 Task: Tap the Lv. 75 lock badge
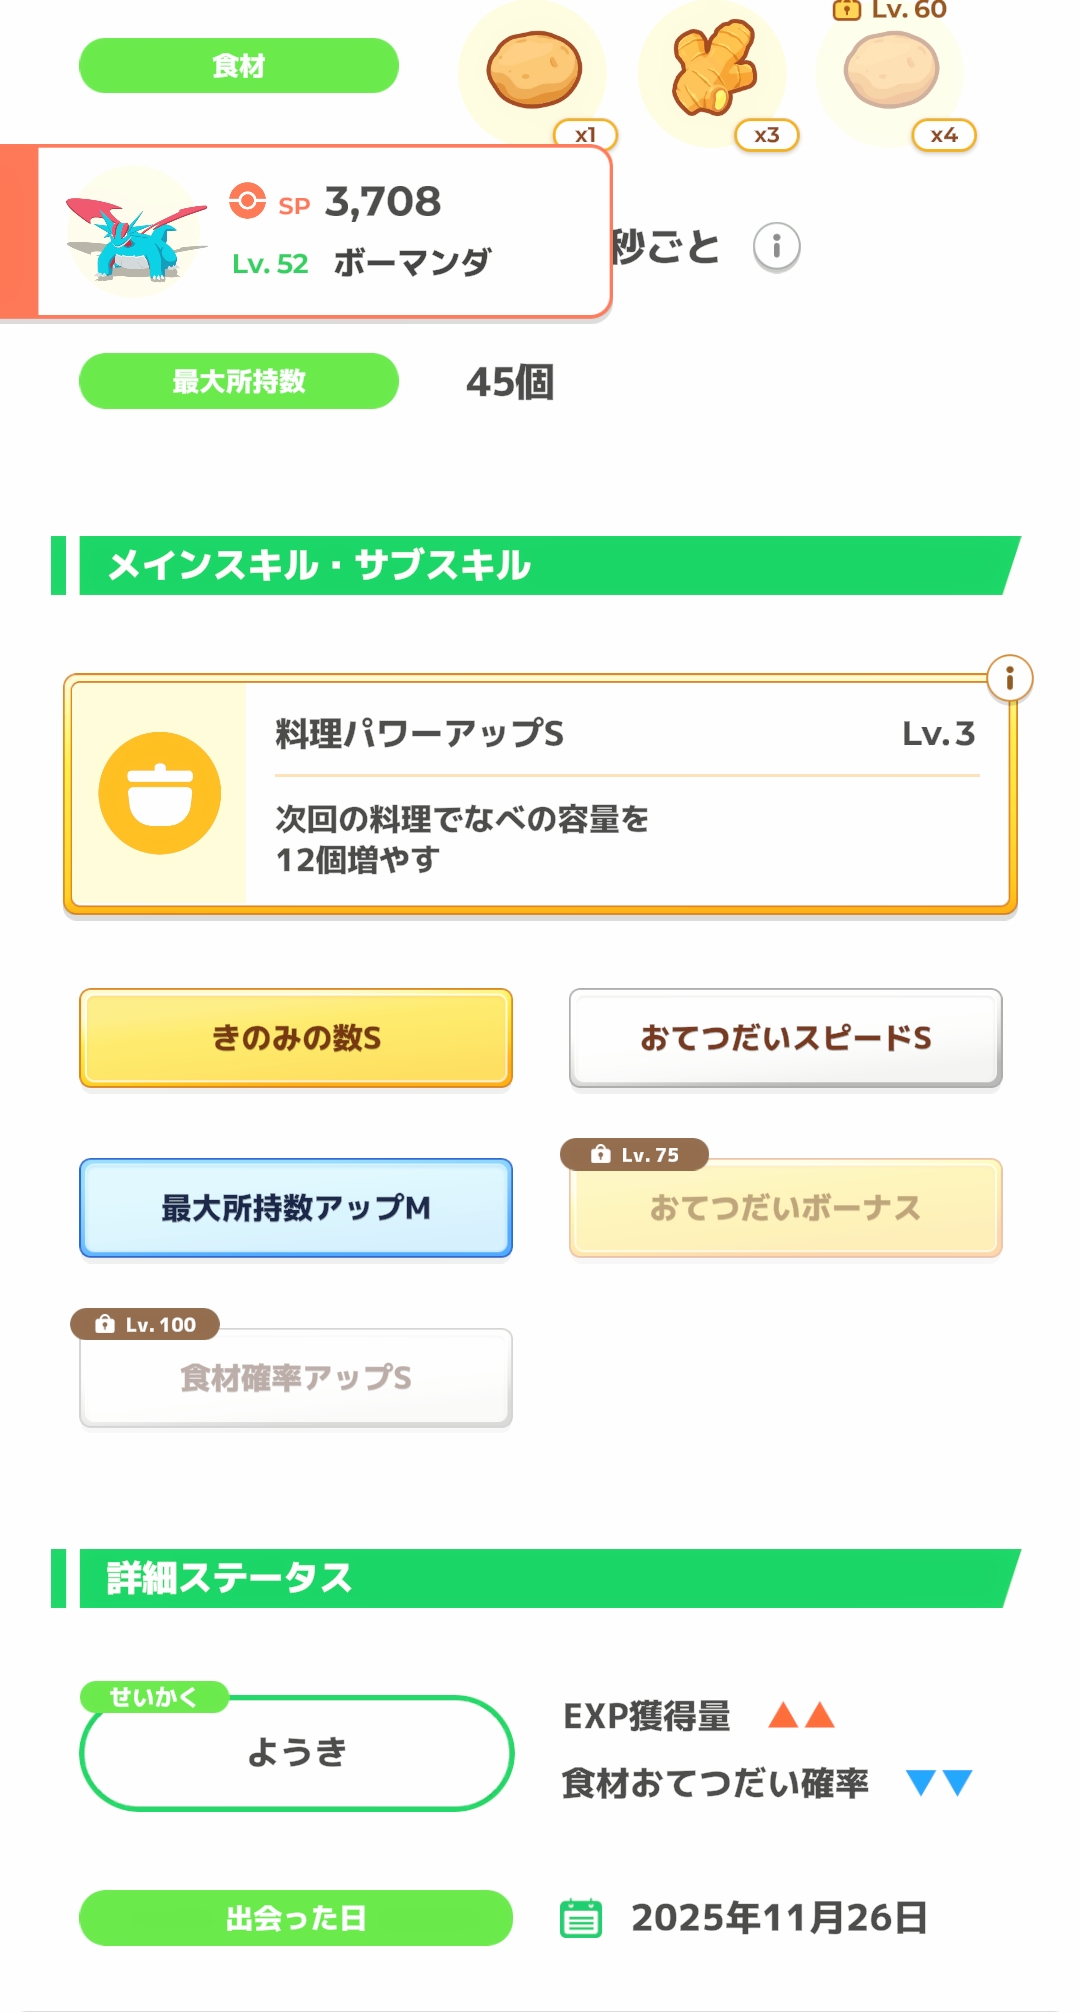pyautogui.click(x=635, y=1155)
